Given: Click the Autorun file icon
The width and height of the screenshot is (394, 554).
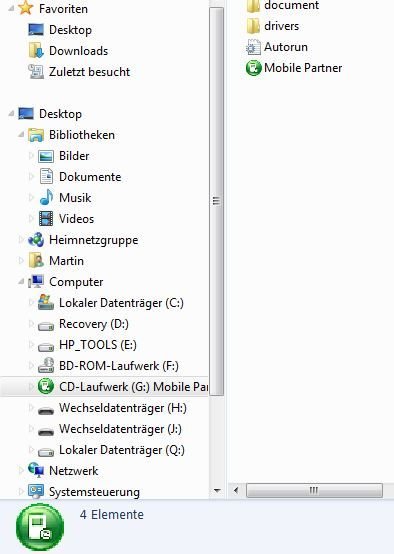Looking at the screenshot, I should click(x=253, y=47).
